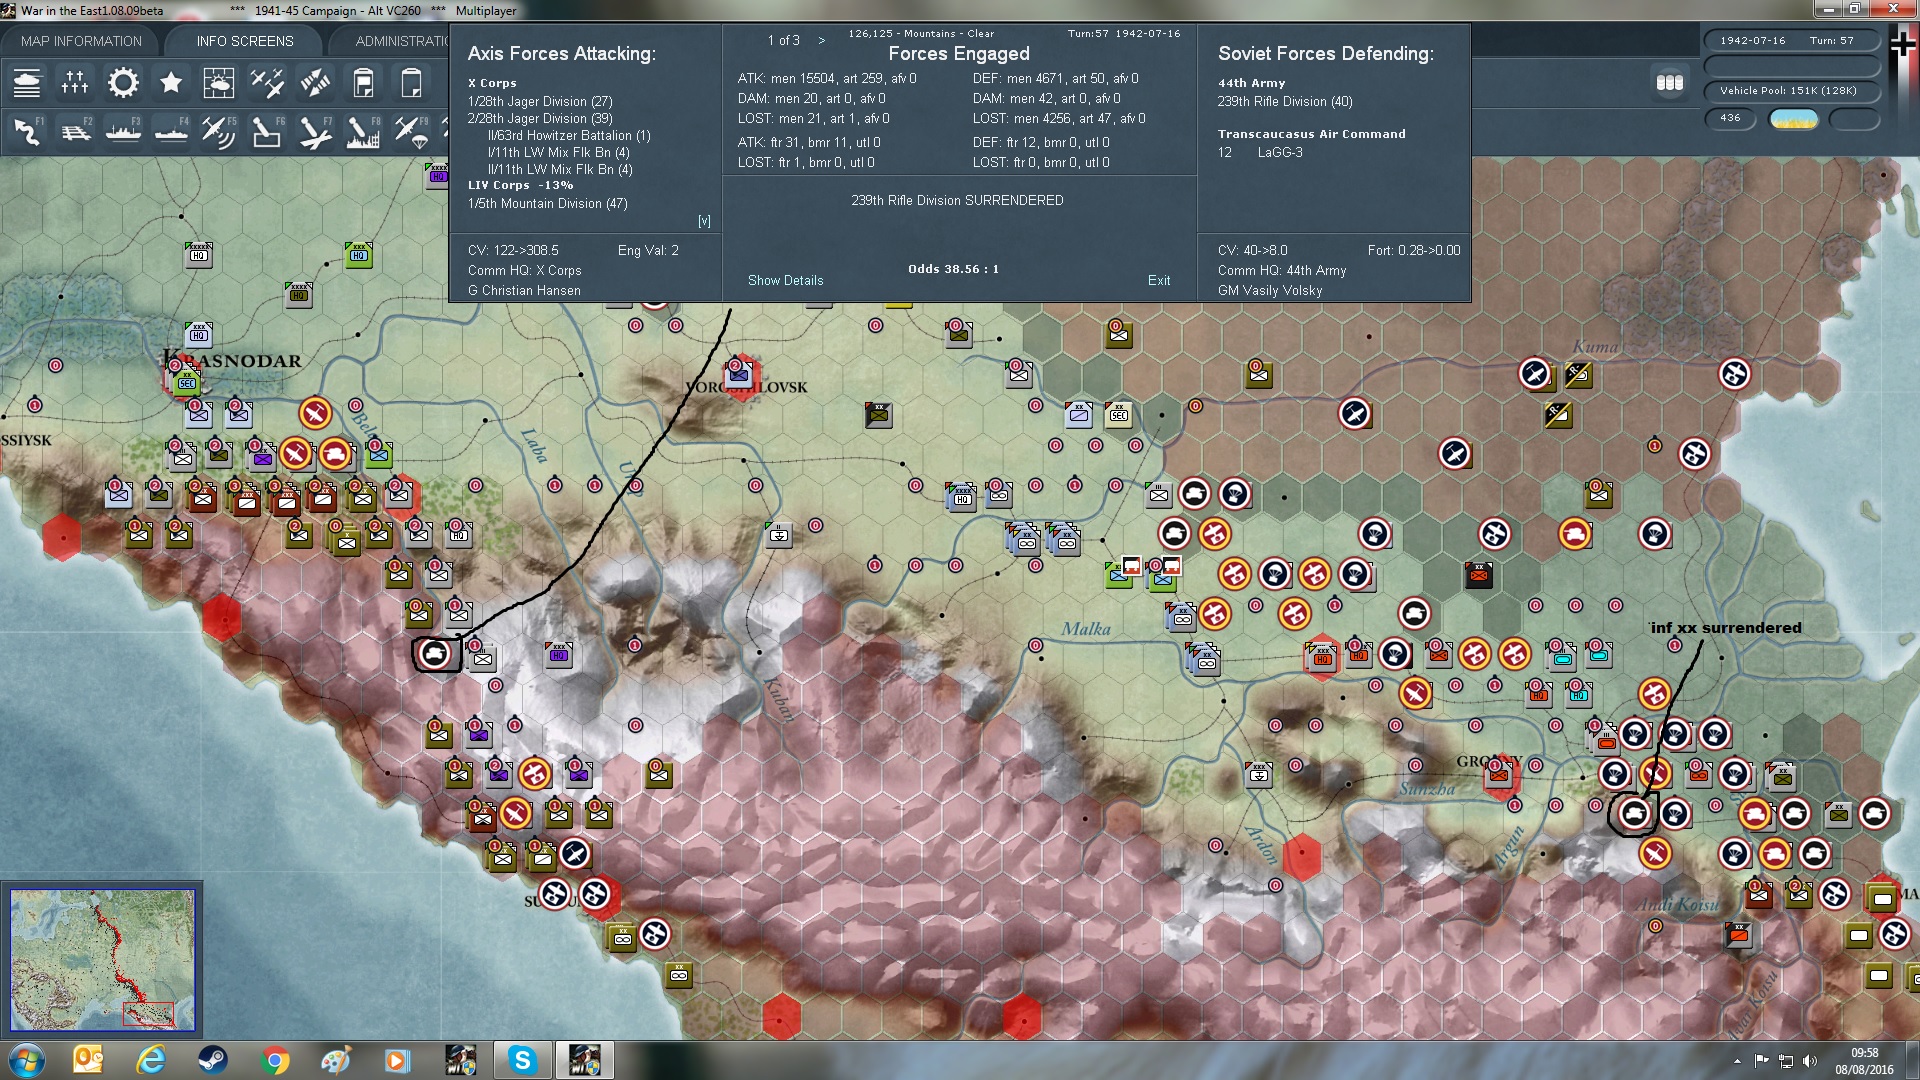Select F1 move mode icon

click(x=27, y=131)
